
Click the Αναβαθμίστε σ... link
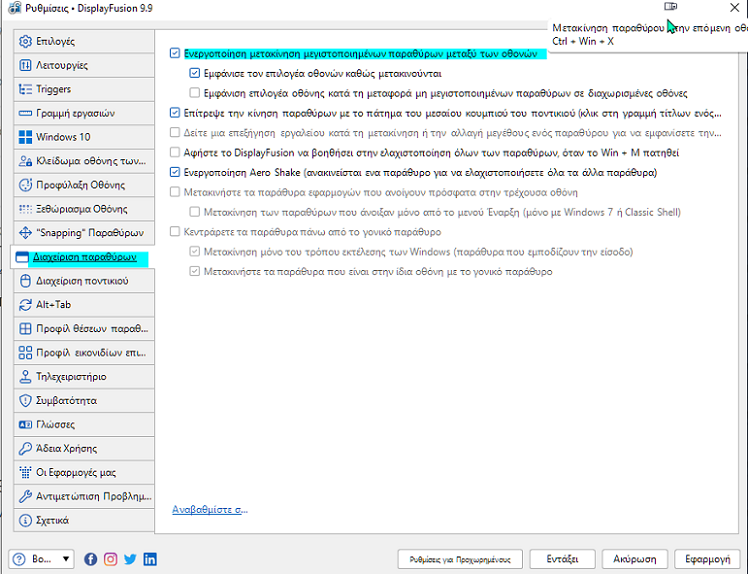click(210, 510)
